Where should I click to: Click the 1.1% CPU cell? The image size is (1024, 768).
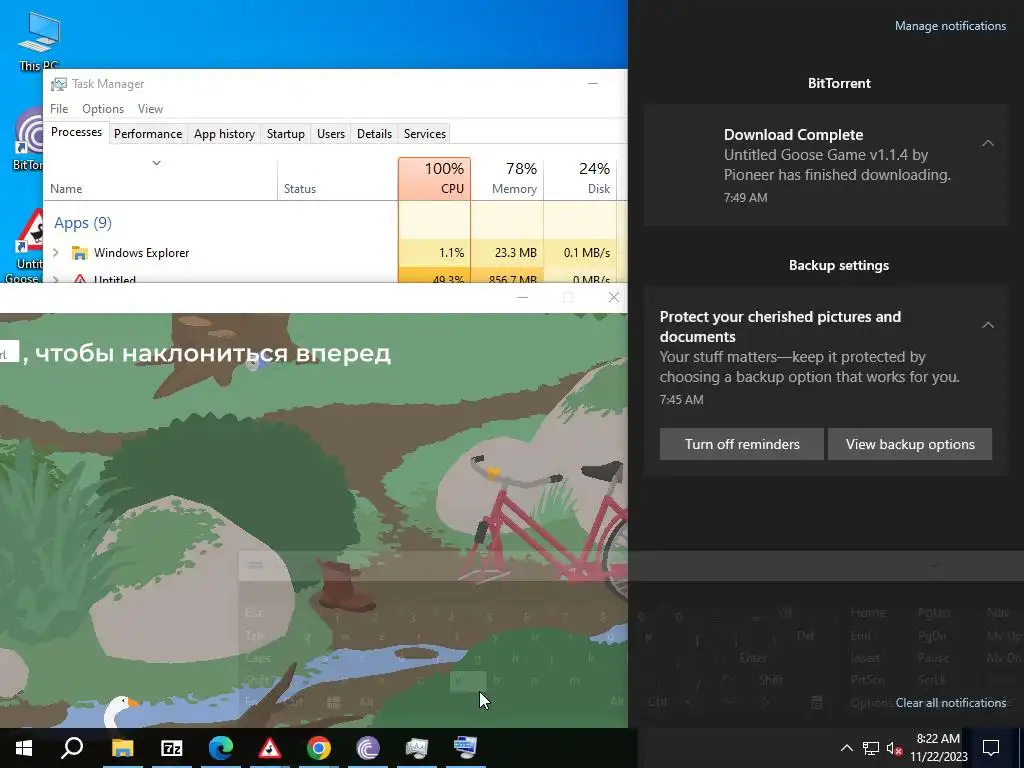coord(434,253)
